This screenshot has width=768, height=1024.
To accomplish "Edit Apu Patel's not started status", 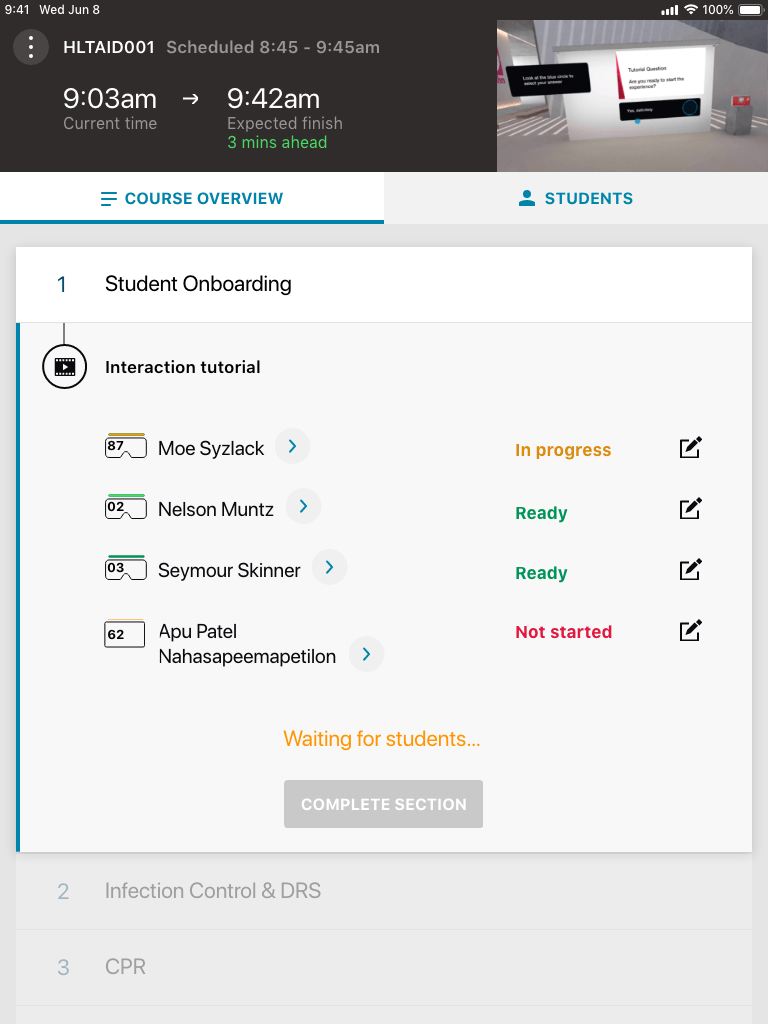I will pyautogui.click(x=690, y=630).
